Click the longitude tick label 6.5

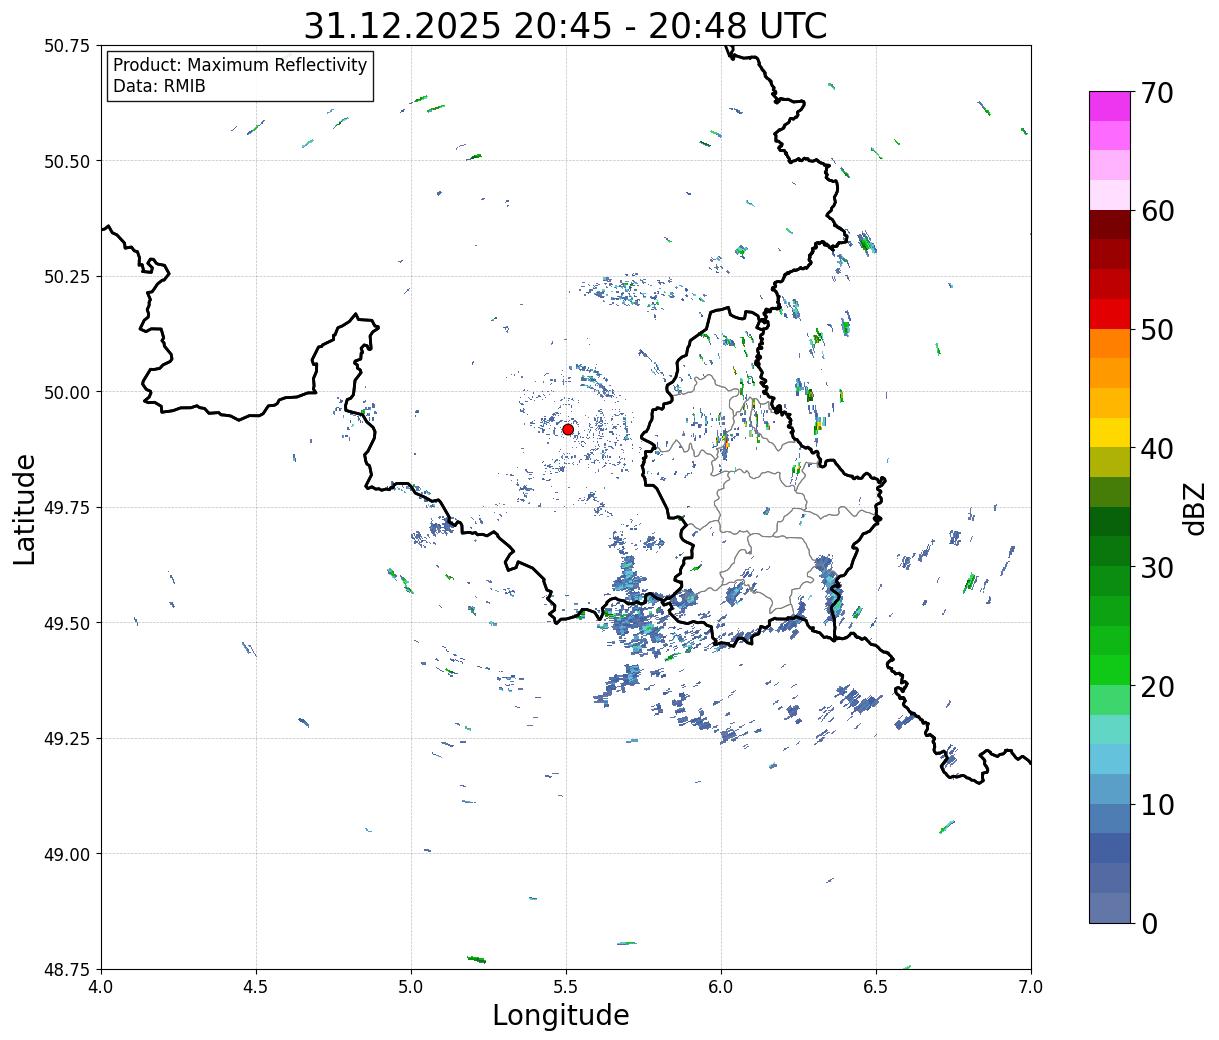point(876,987)
